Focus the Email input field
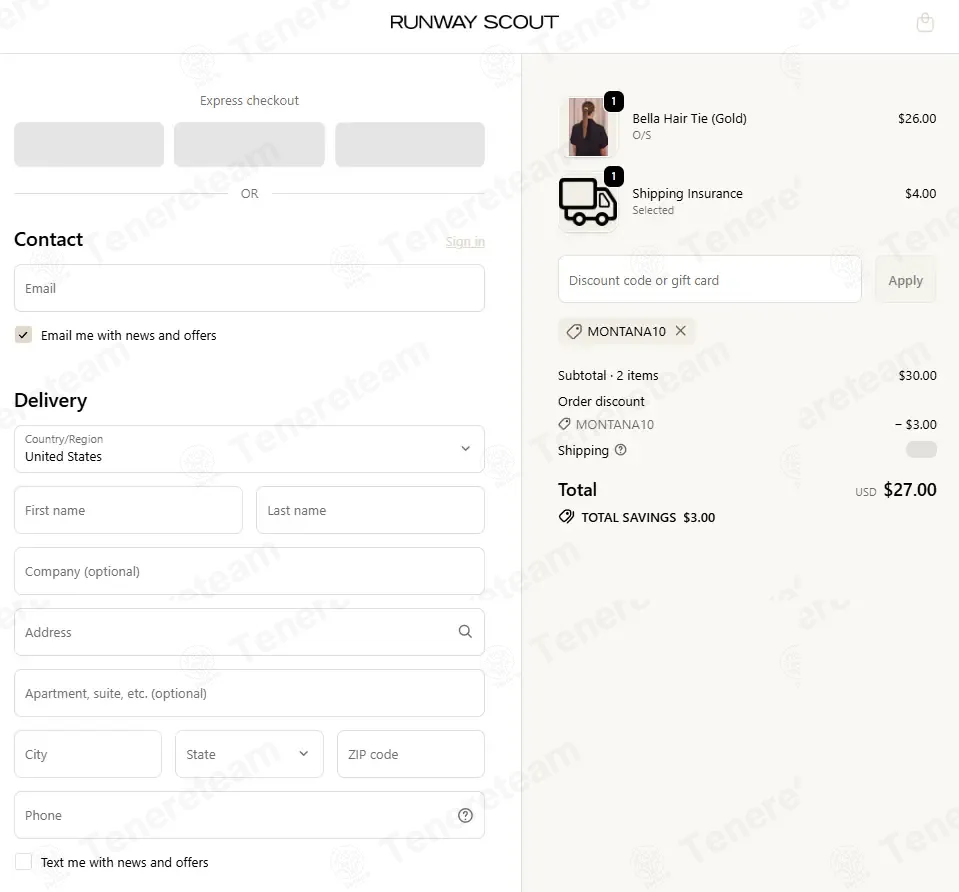This screenshot has height=892, width=959. pyautogui.click(x=249, y=288)
